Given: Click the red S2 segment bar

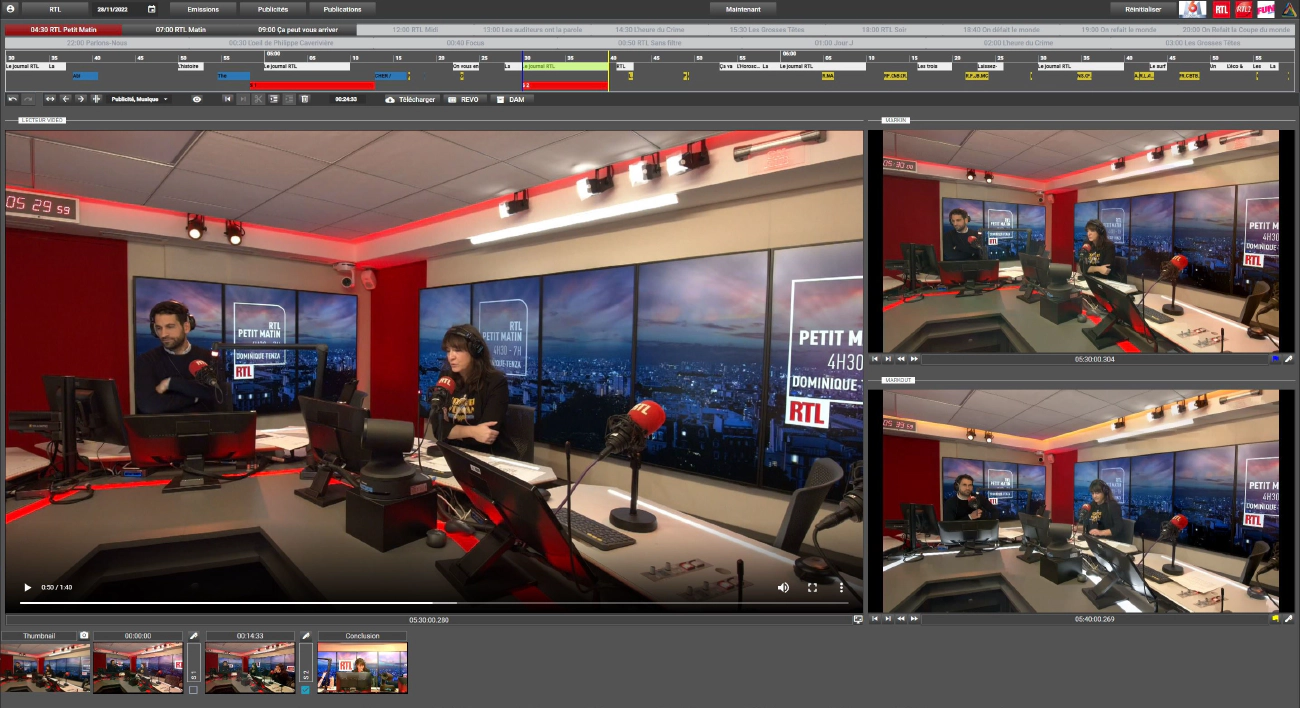Looking at the screenshot, I should (565, 86).
